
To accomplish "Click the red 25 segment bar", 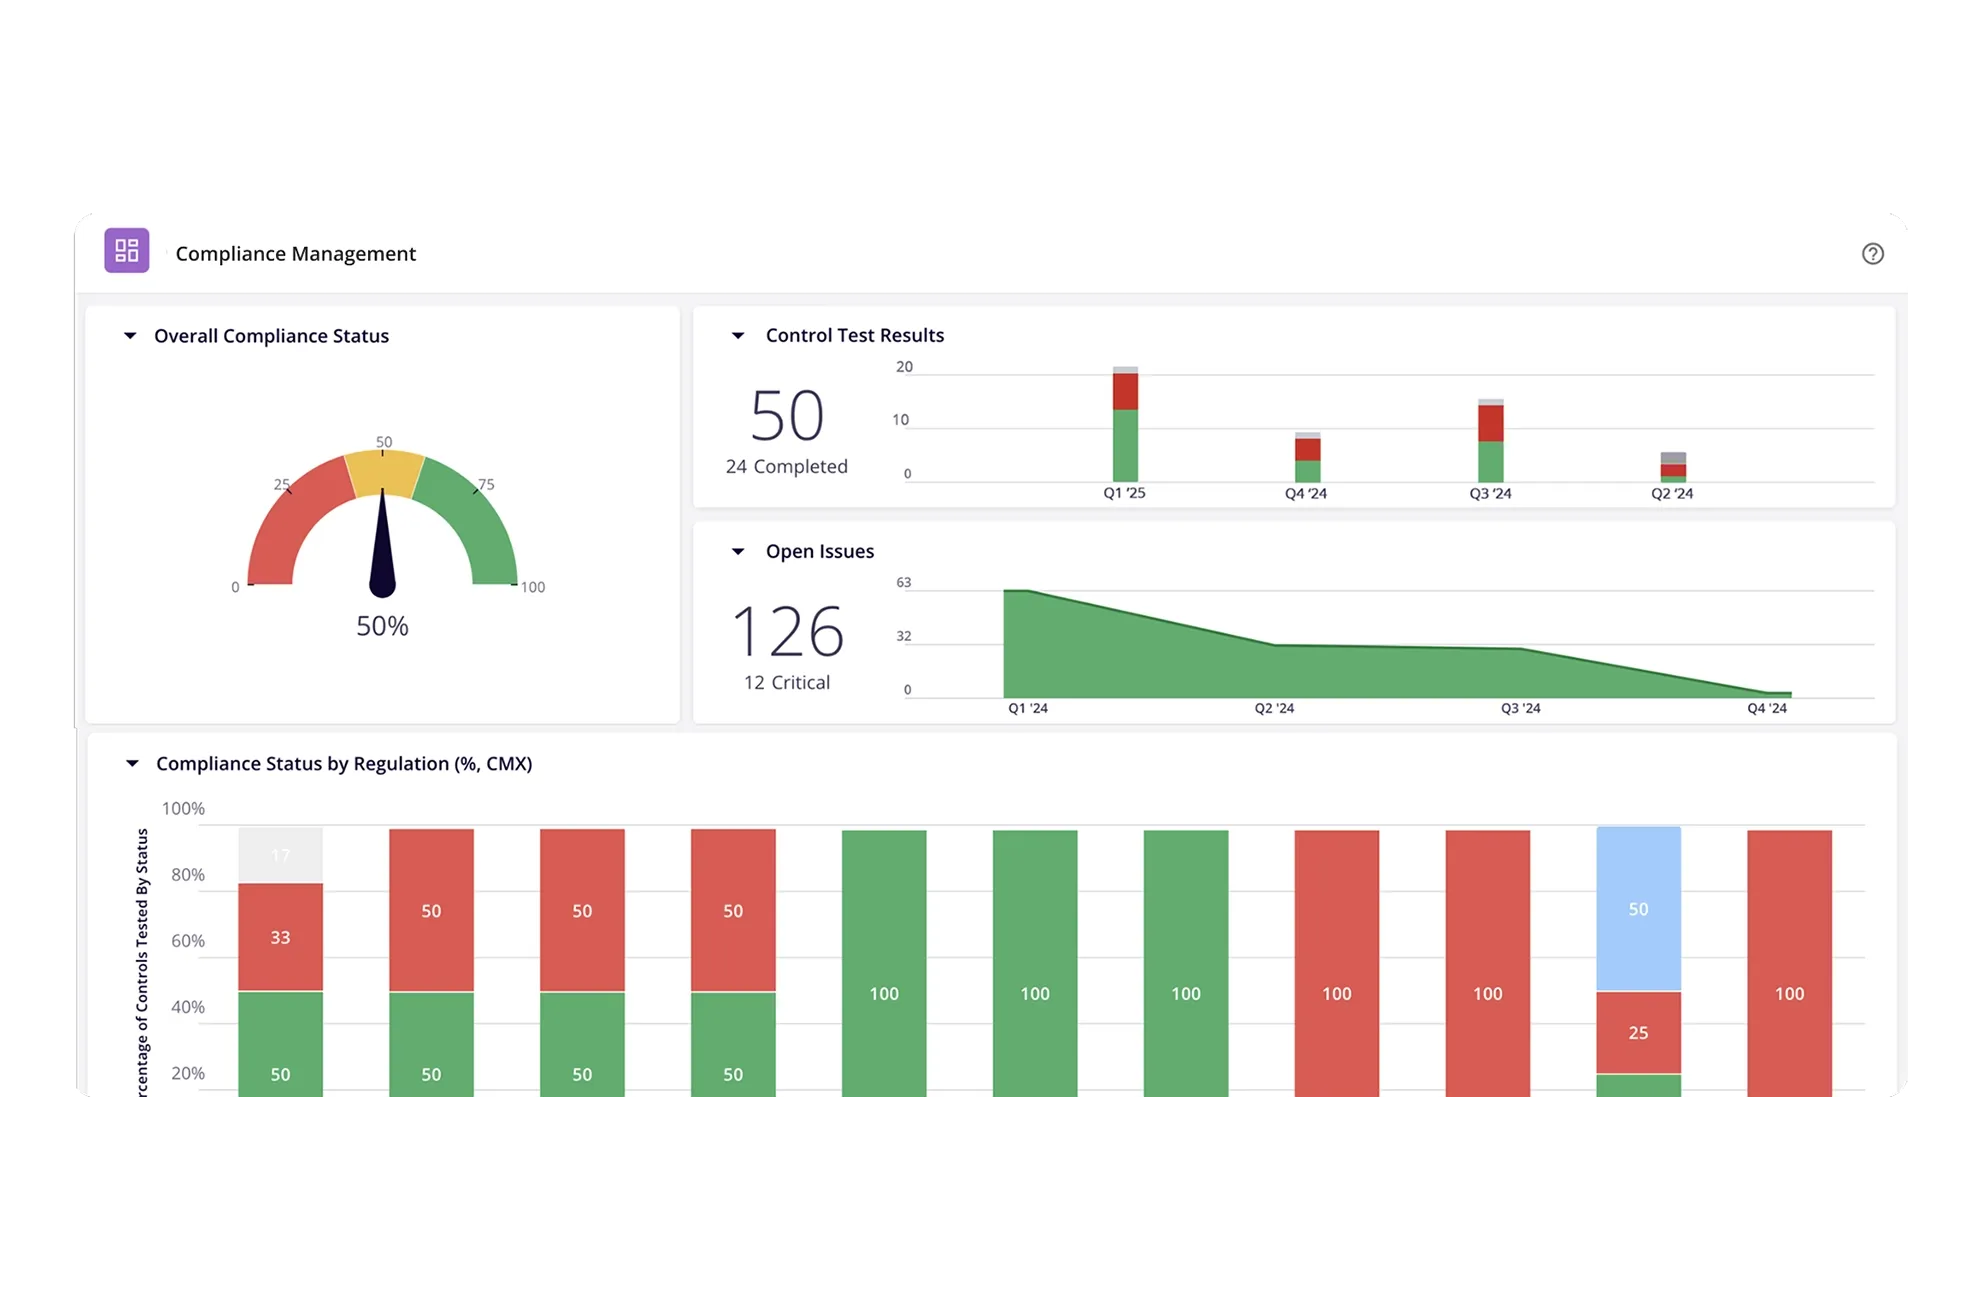I will click(1638, 1032).
